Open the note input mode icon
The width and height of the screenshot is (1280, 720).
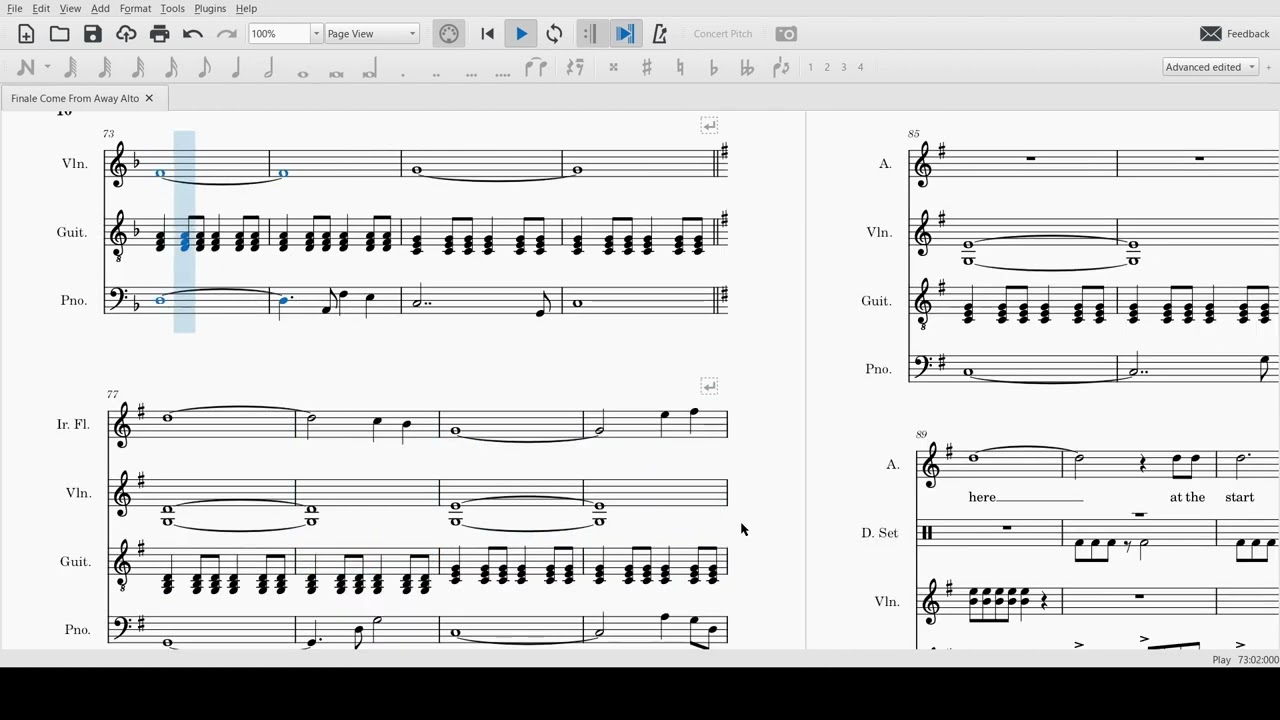click(26, 68)
